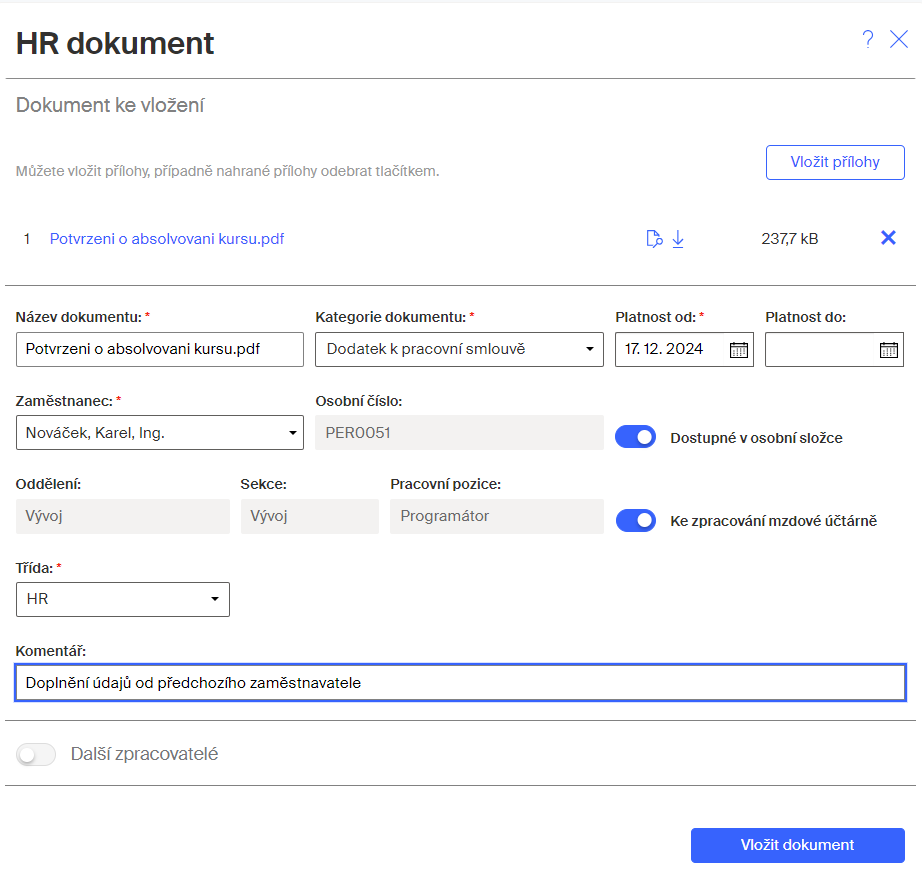This screenshot has height=879, width=922.
Task: Focus the Název dokumentu input field
Action: tap(160, 349)
